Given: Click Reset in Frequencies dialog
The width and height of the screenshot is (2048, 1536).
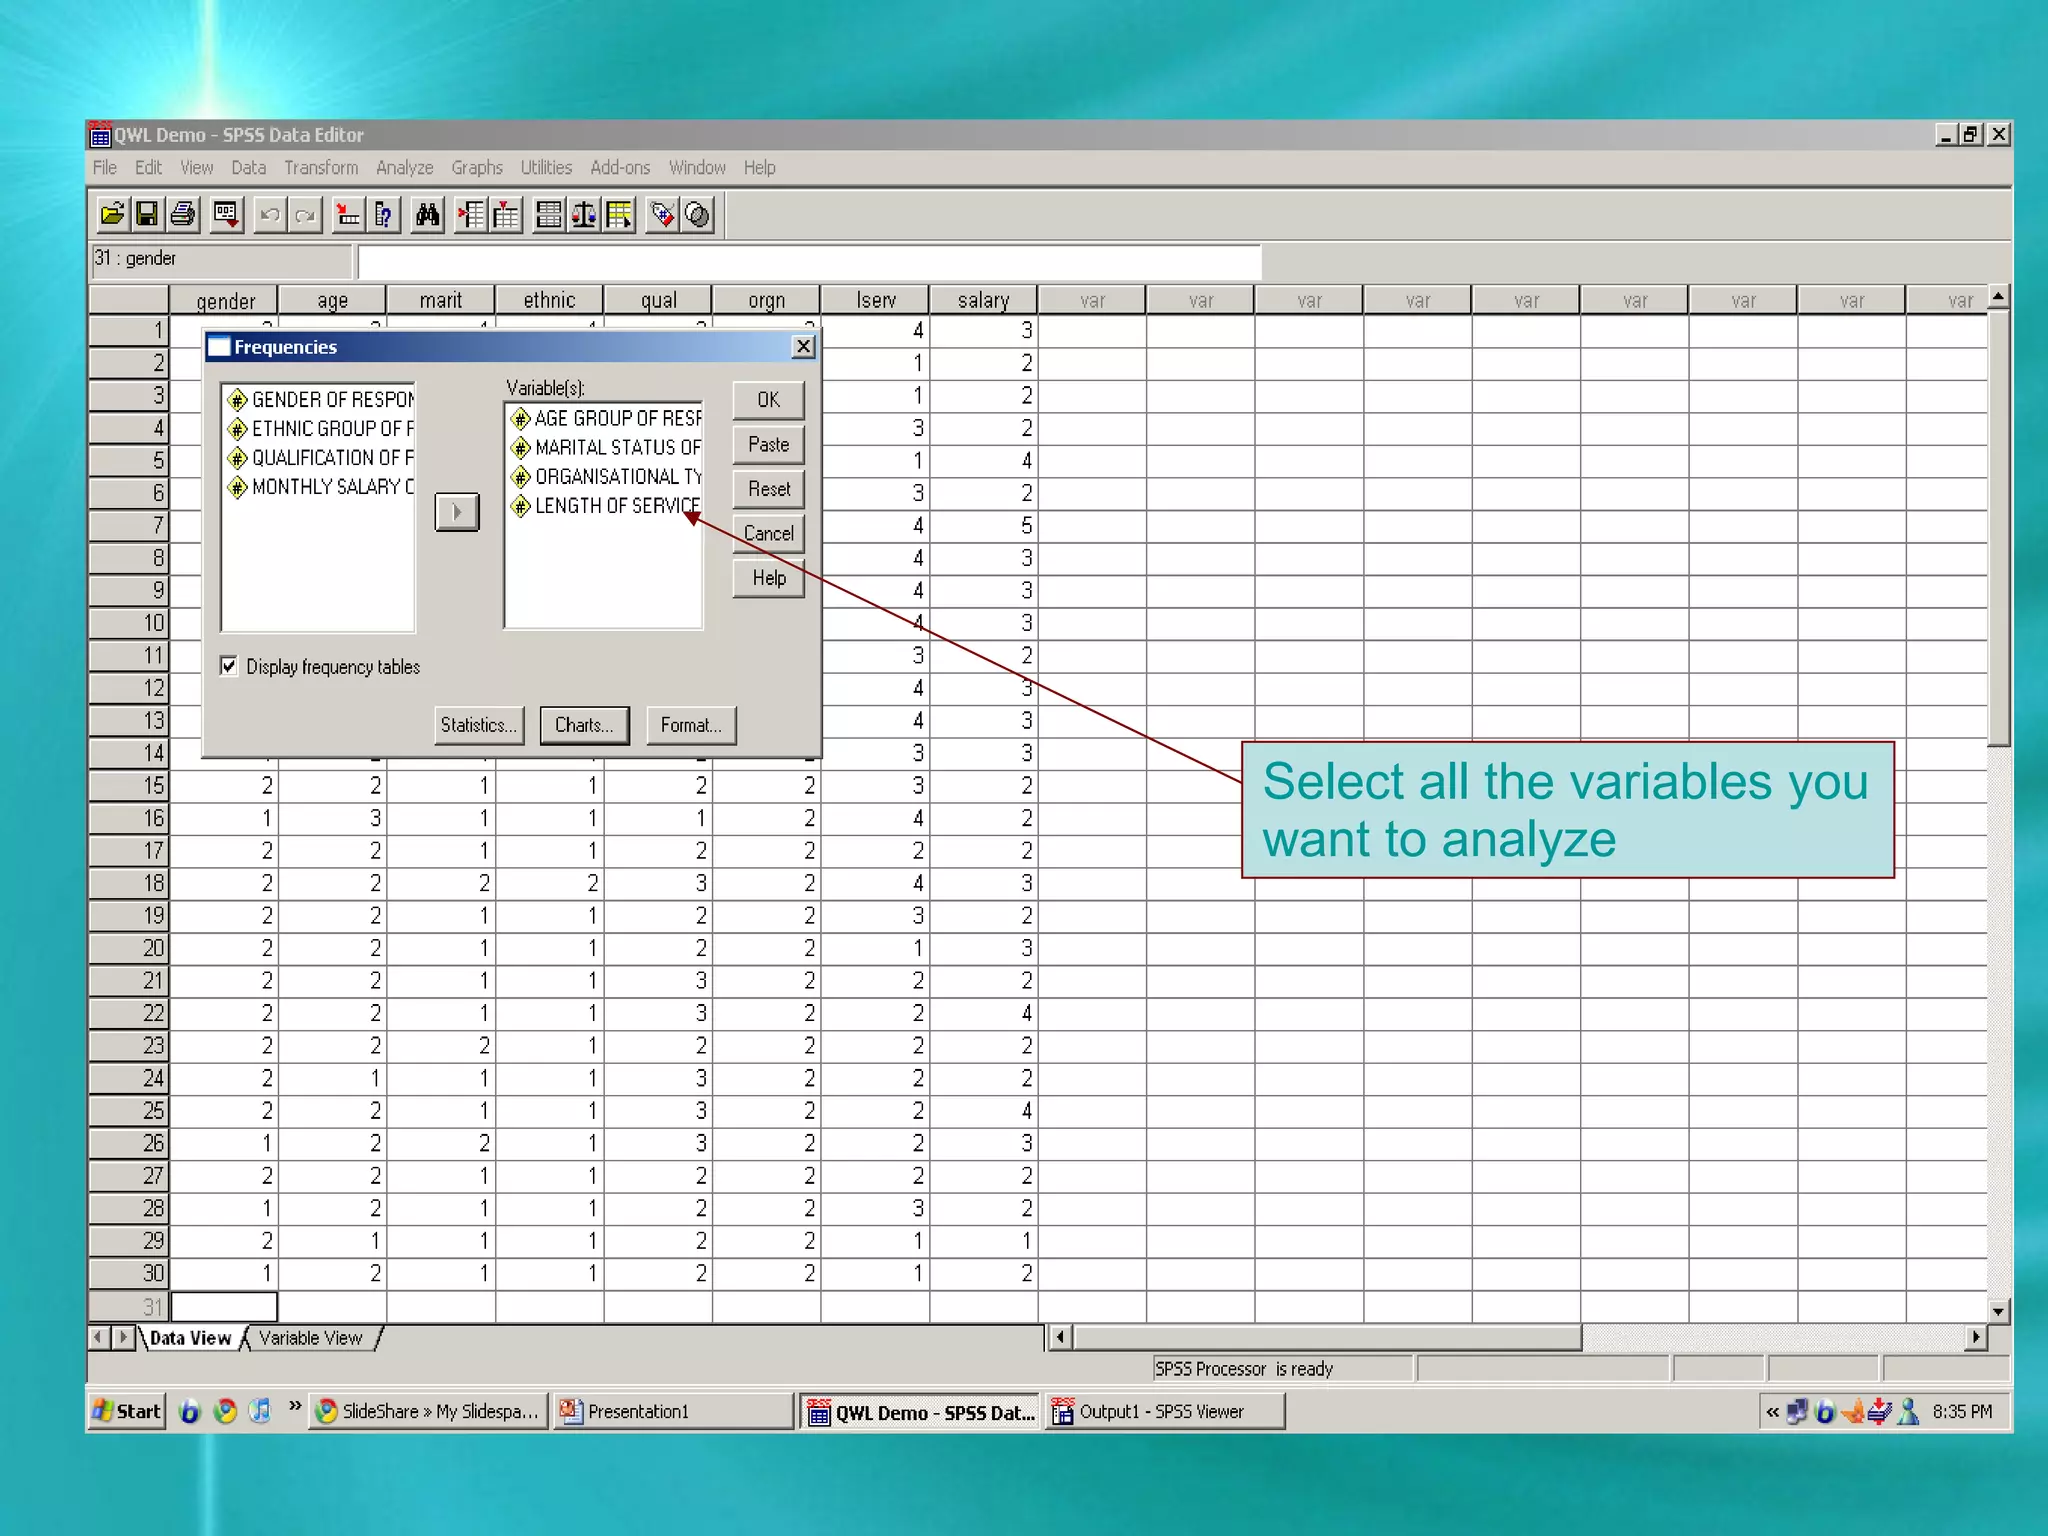Looking at the screenshot, I should tap(768, 489).
